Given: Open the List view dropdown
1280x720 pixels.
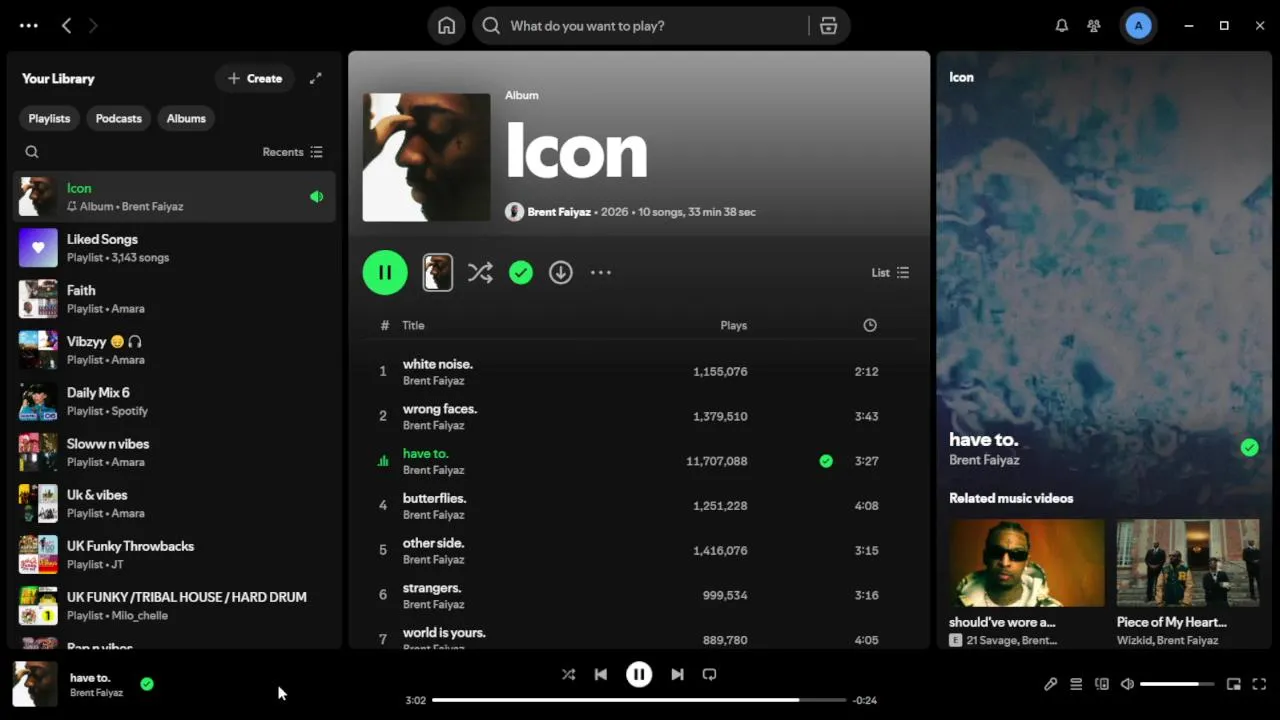Looking at the screenshot, I should pos(890,272).
